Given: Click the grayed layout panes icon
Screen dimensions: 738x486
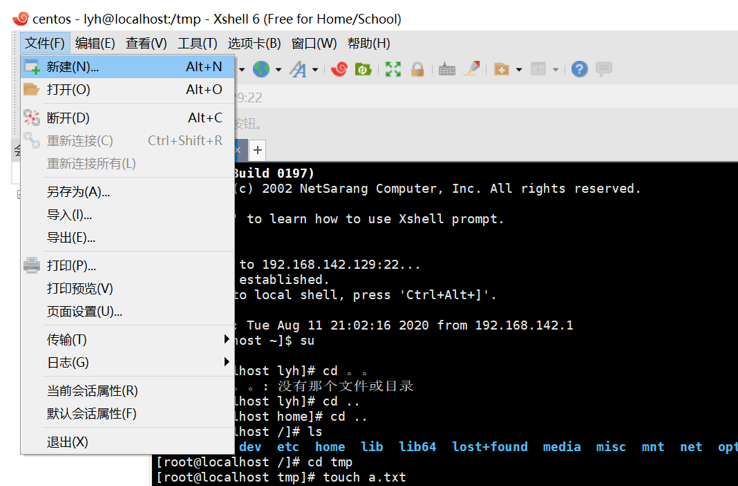Looking at the screenshot, I should 538,69.
